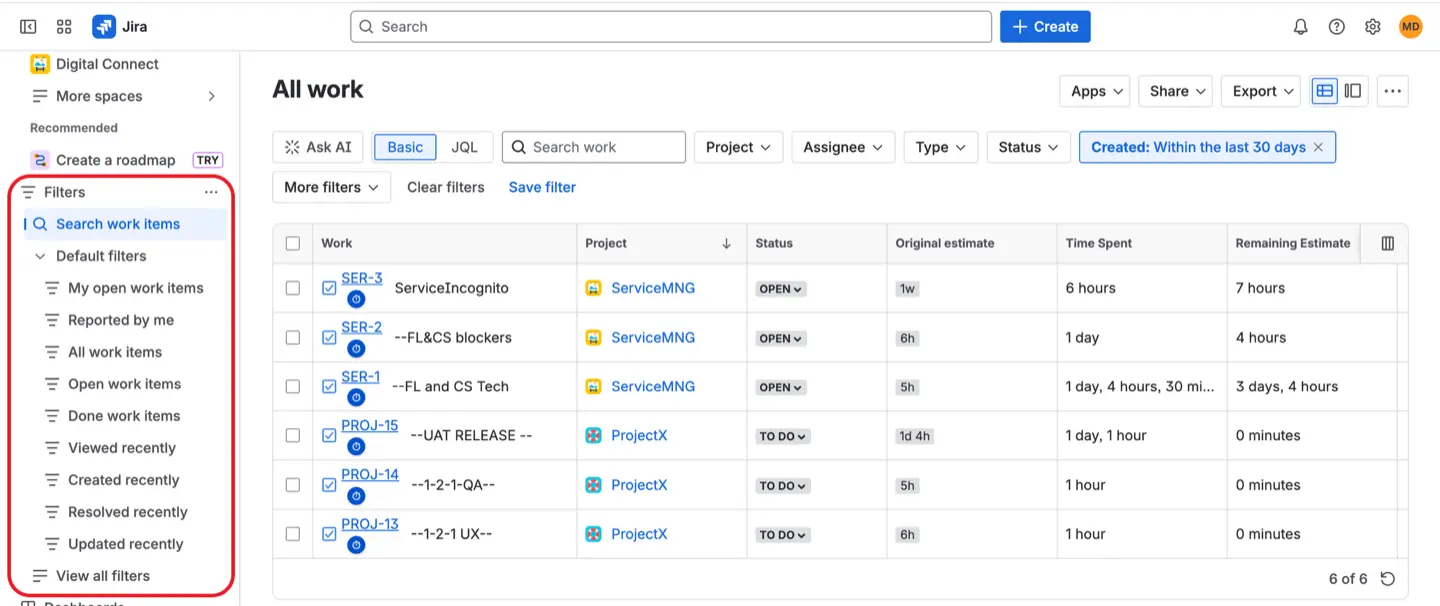This screenshot has height=606, width=1440.
Task: Open the Export menu
Action: [1259, 90]
